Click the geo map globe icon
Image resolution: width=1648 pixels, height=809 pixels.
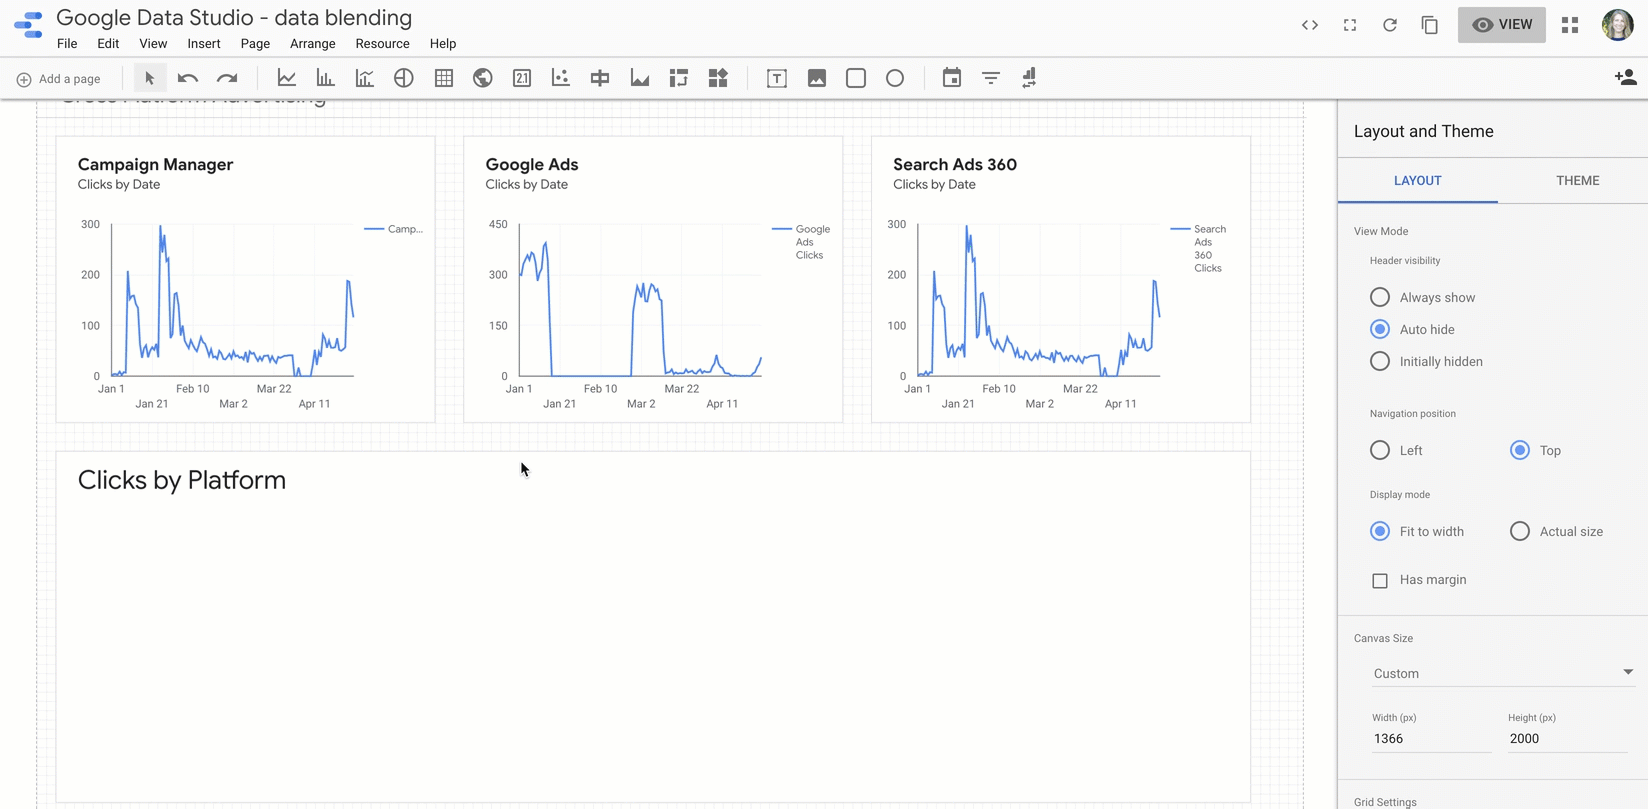click(x=483, y=78)
